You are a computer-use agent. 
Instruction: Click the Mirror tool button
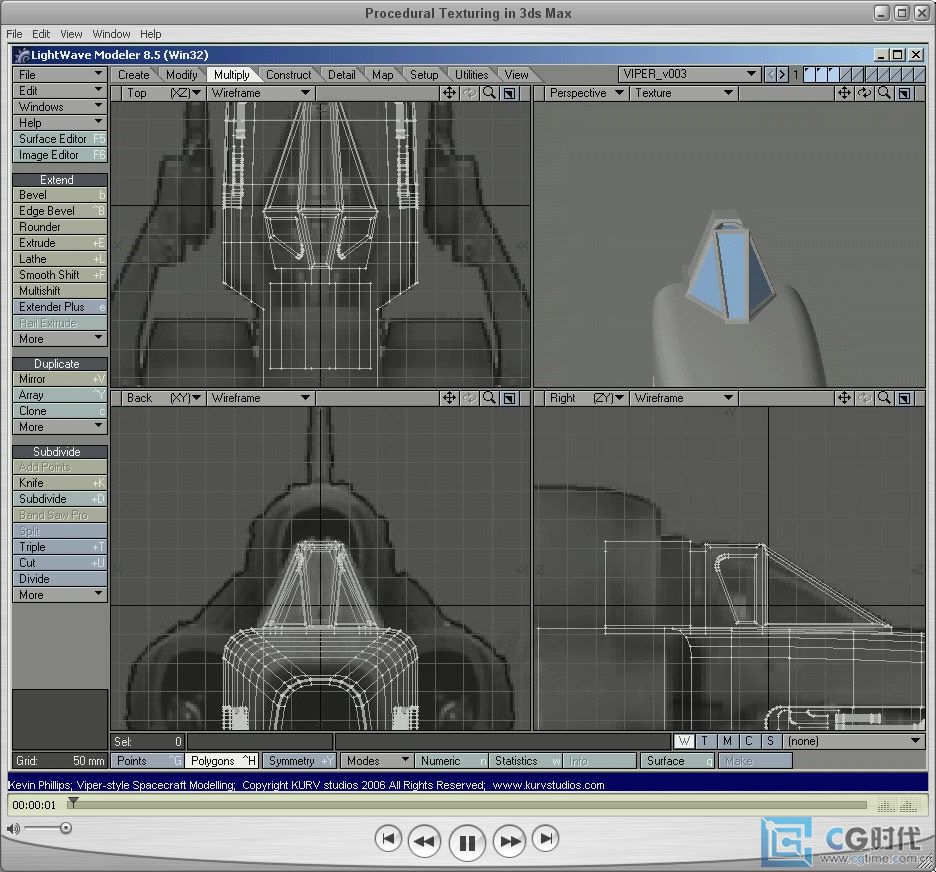(x=60, y=379)
